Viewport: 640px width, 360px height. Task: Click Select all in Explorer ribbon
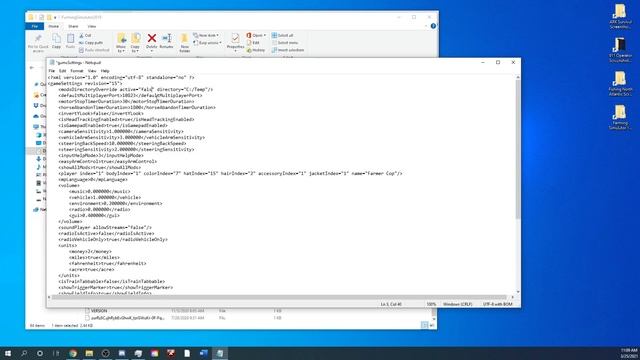(282, 36)
